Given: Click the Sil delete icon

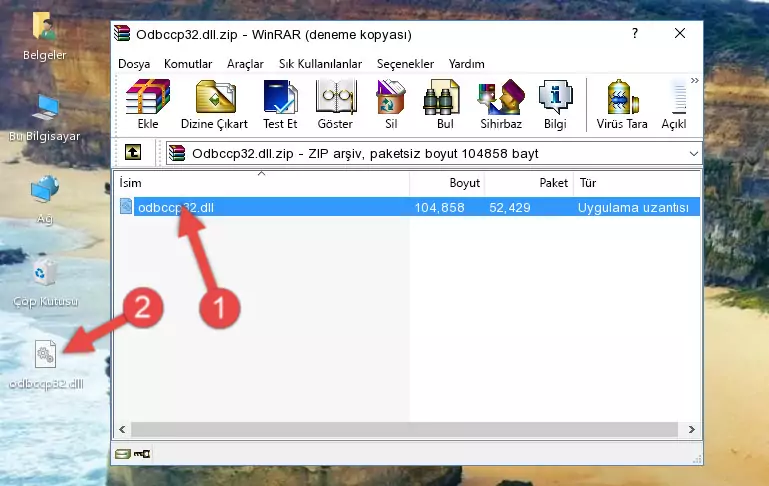Looking at the screenshot, I should coord(390,97).
